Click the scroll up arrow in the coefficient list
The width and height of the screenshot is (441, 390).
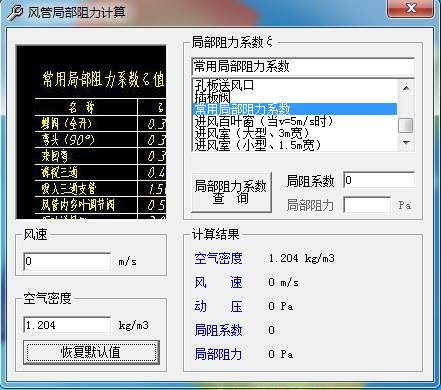406,88
